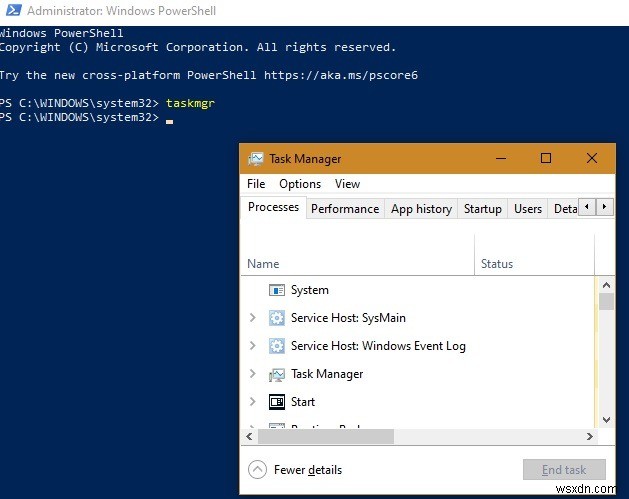Viewport: 629px width, 499px height.
Task: Open the File menu in Task Manager
Action: 256,184
